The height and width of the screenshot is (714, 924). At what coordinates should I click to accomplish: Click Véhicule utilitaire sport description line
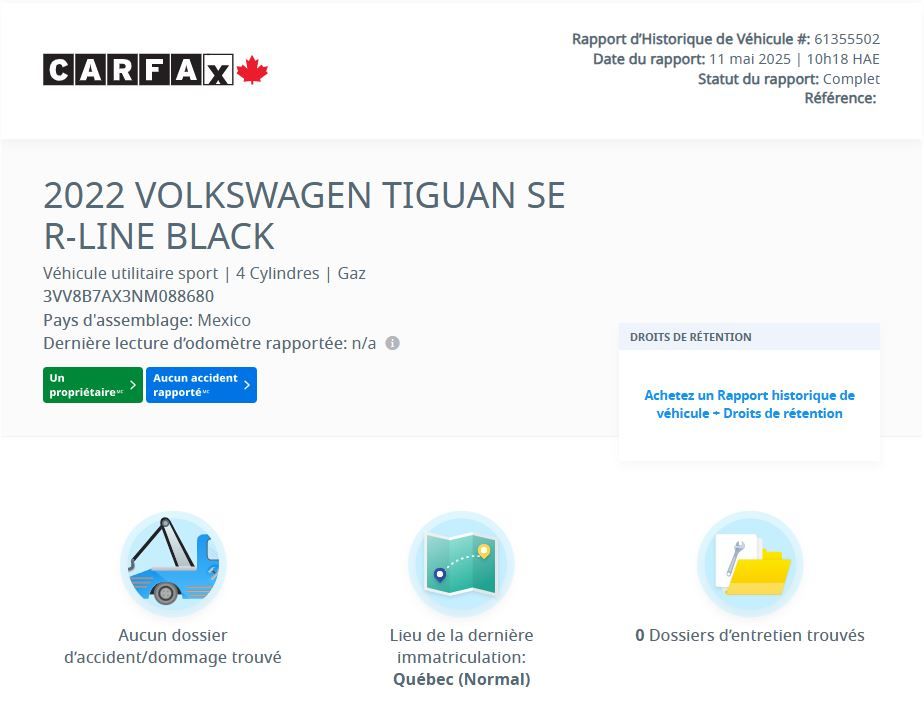pyautogui.click(x=204, y=273)
